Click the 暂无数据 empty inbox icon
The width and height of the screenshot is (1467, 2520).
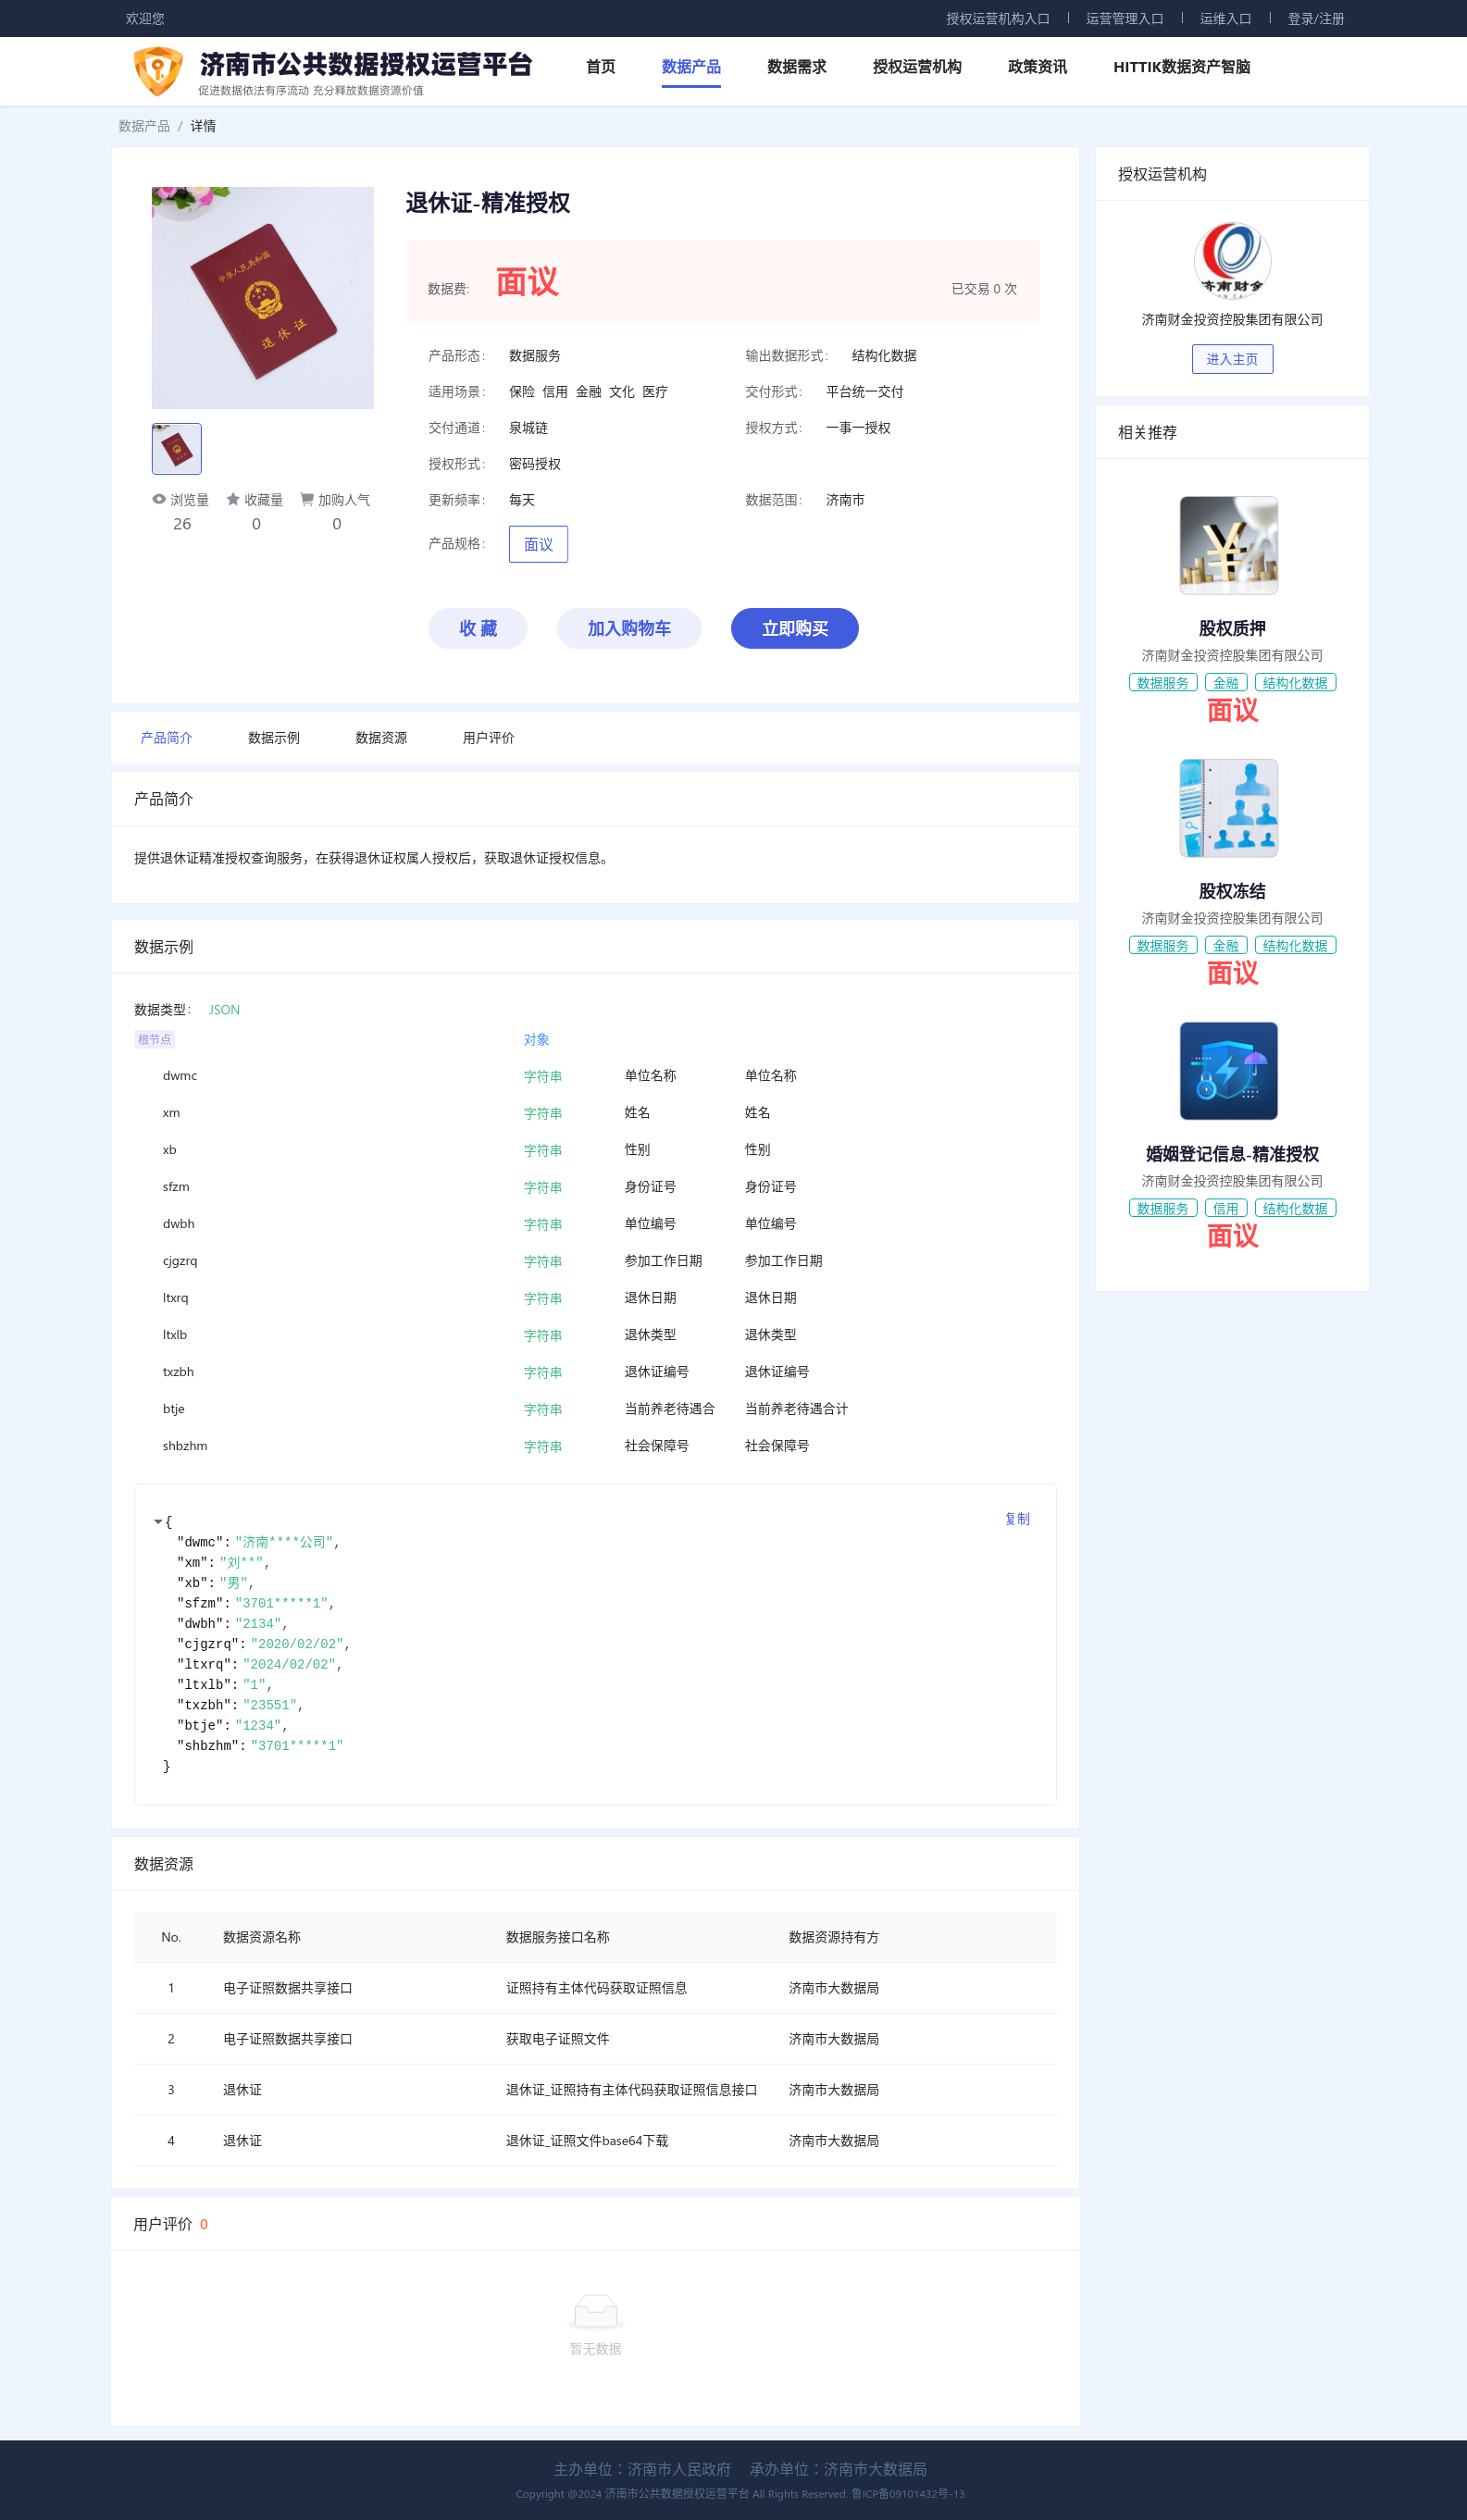point(596,2311)
